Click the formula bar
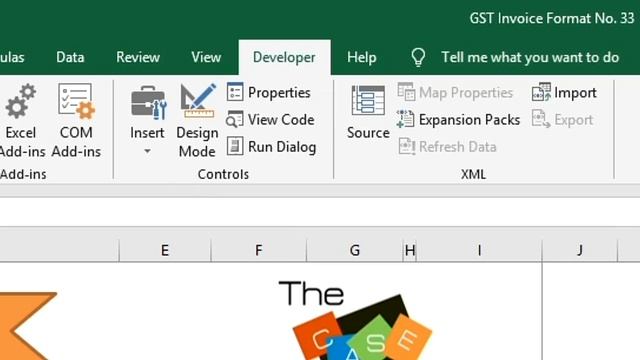Screen dimensions: 640x360 (320, 211)
